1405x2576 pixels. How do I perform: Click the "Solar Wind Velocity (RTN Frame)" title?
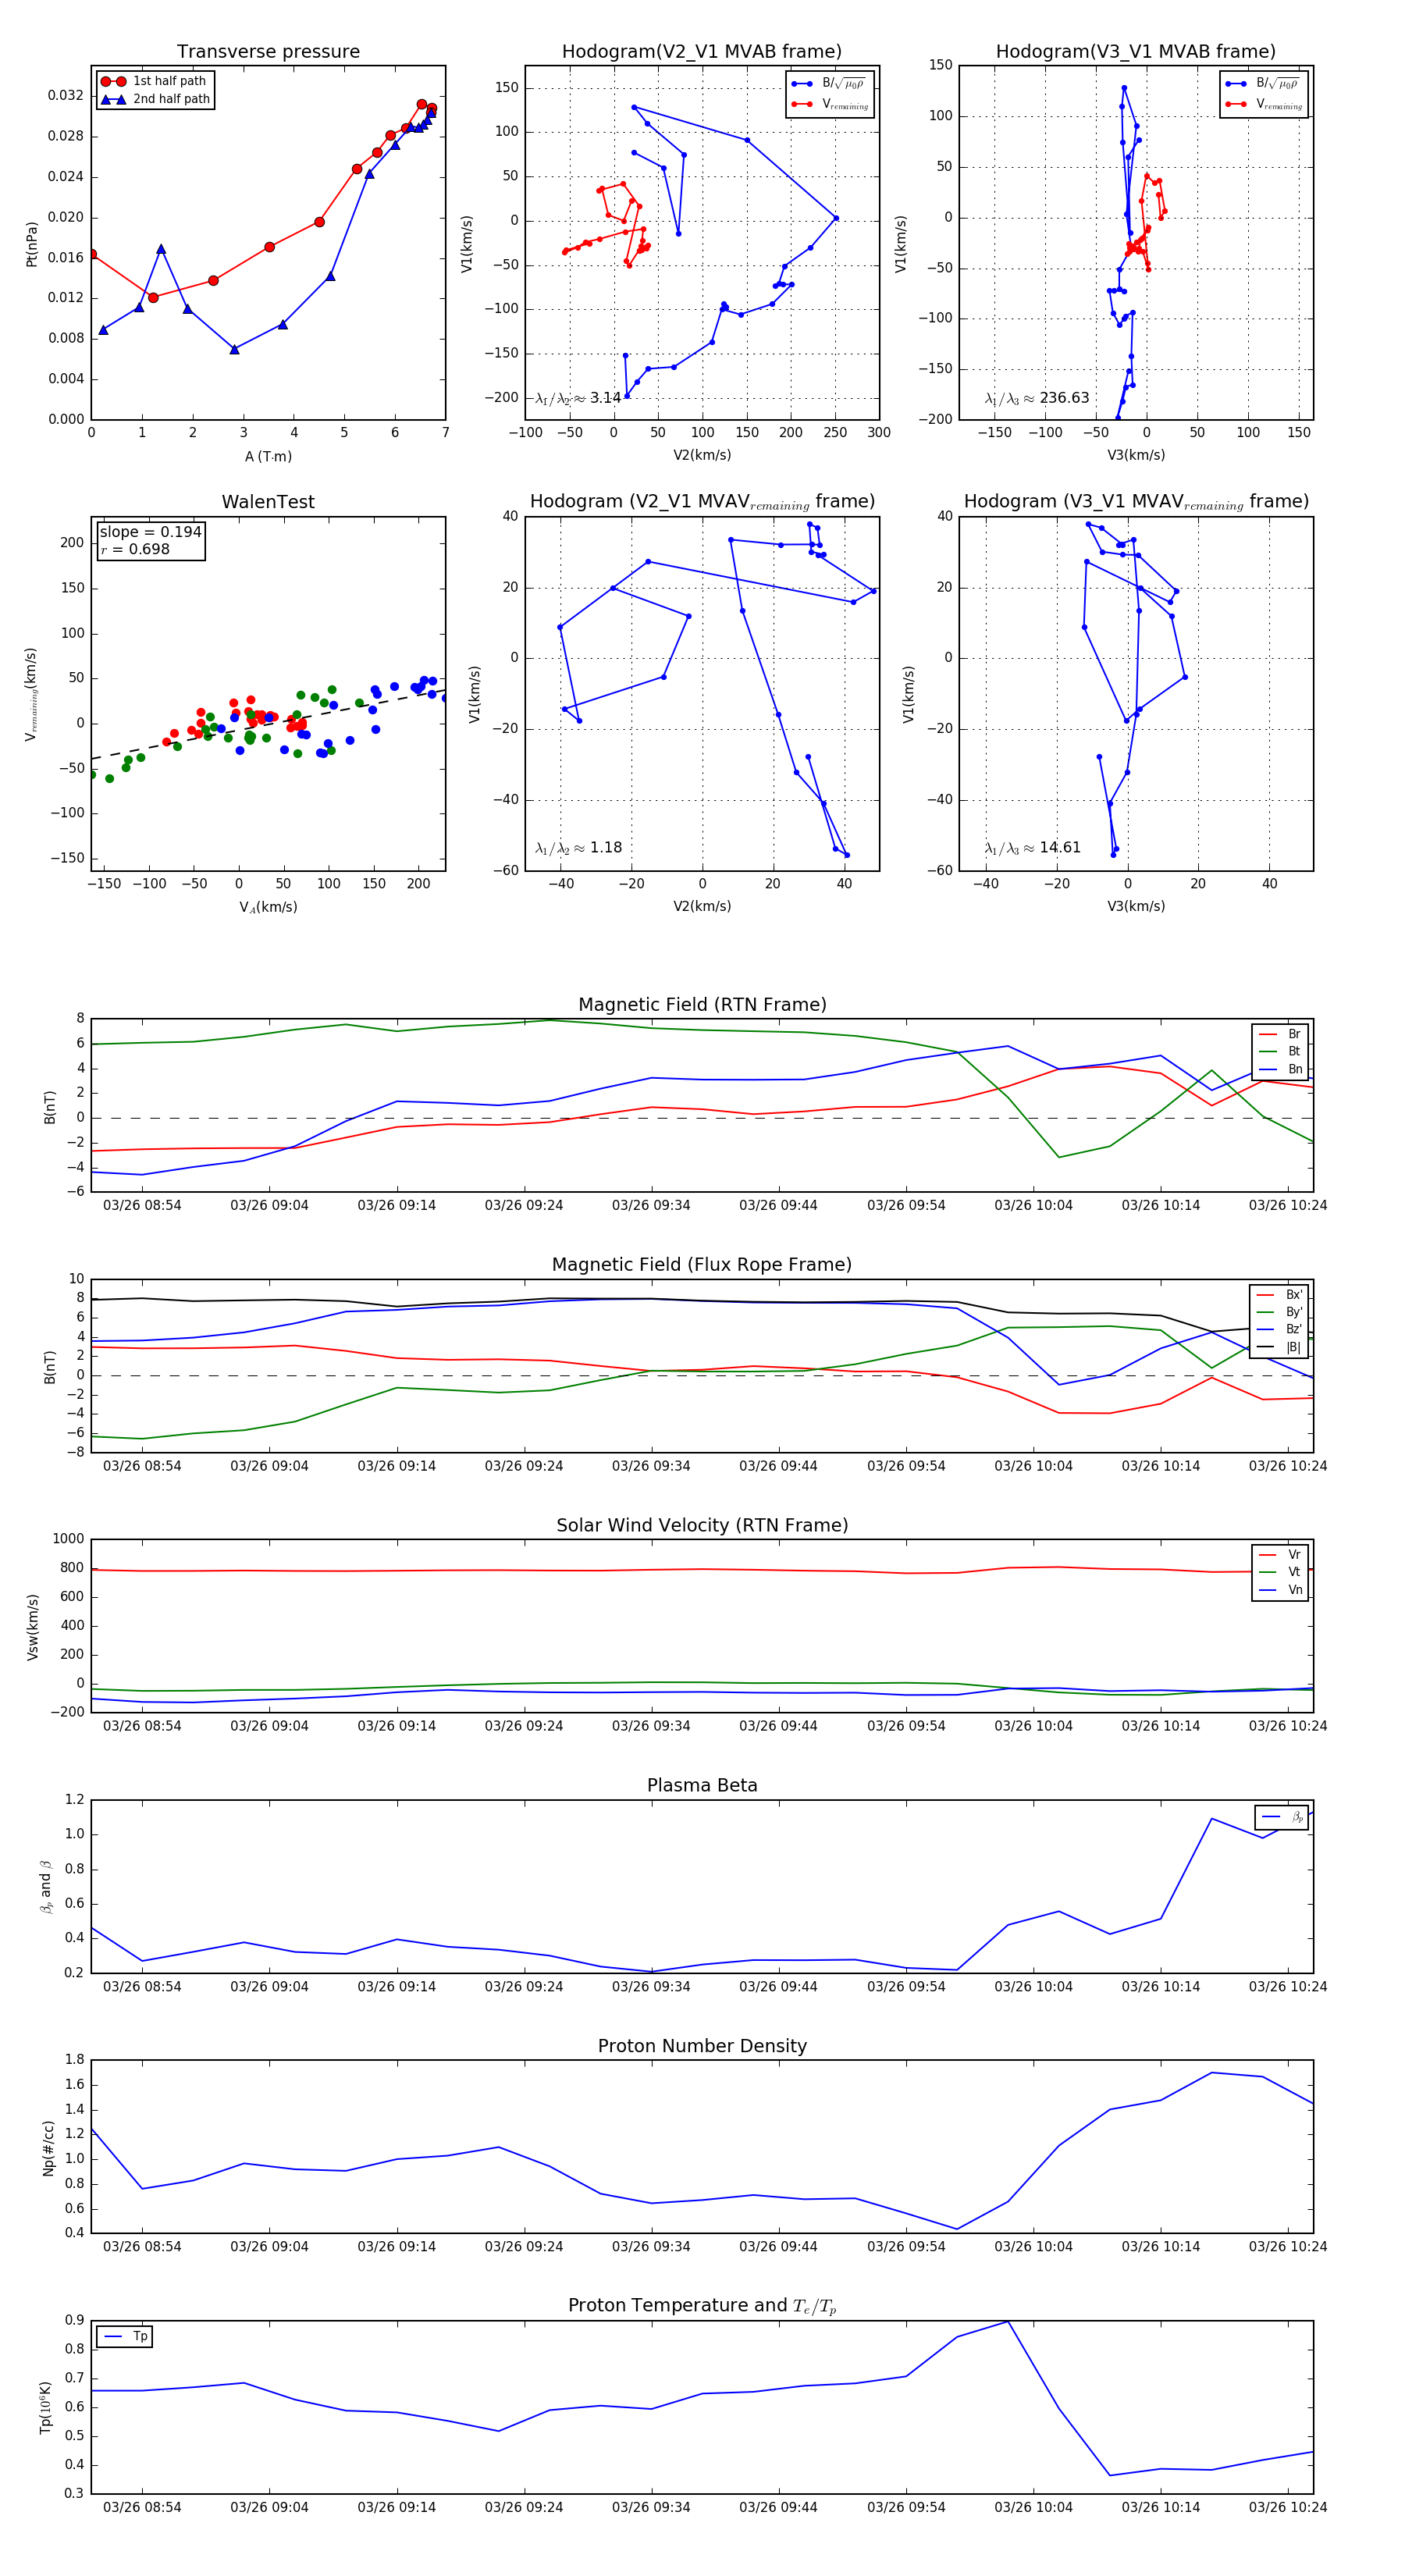point(702,1525)
